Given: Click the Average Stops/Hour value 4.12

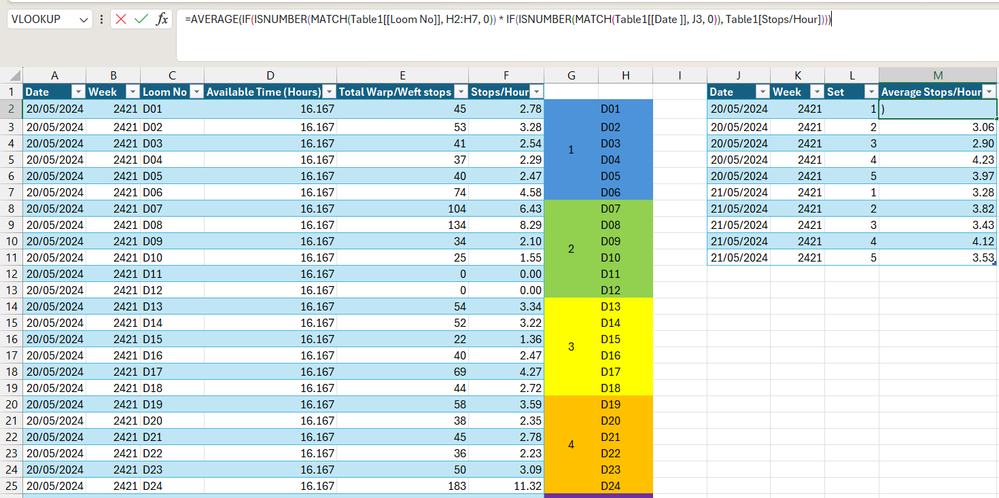Looking at the screenshot, I should 938,241.
